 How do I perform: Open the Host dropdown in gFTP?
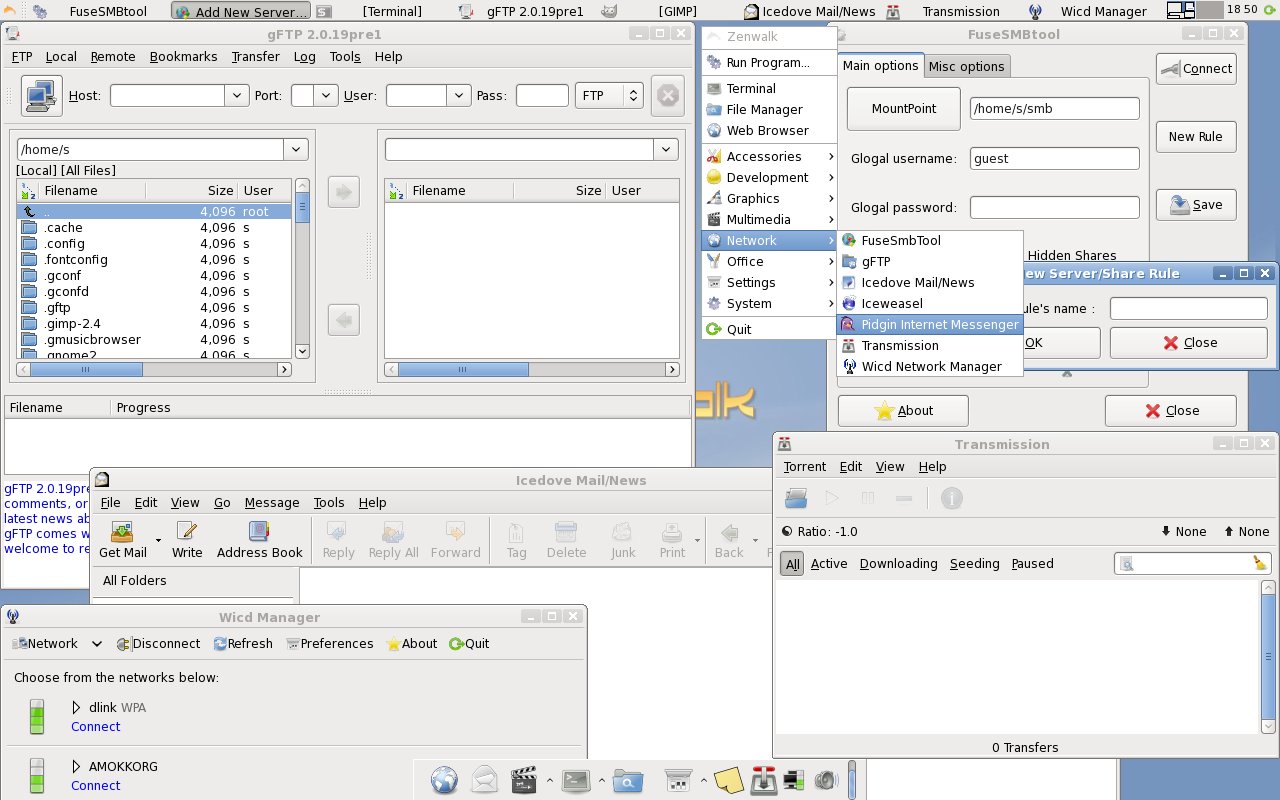tap(237, 96)
